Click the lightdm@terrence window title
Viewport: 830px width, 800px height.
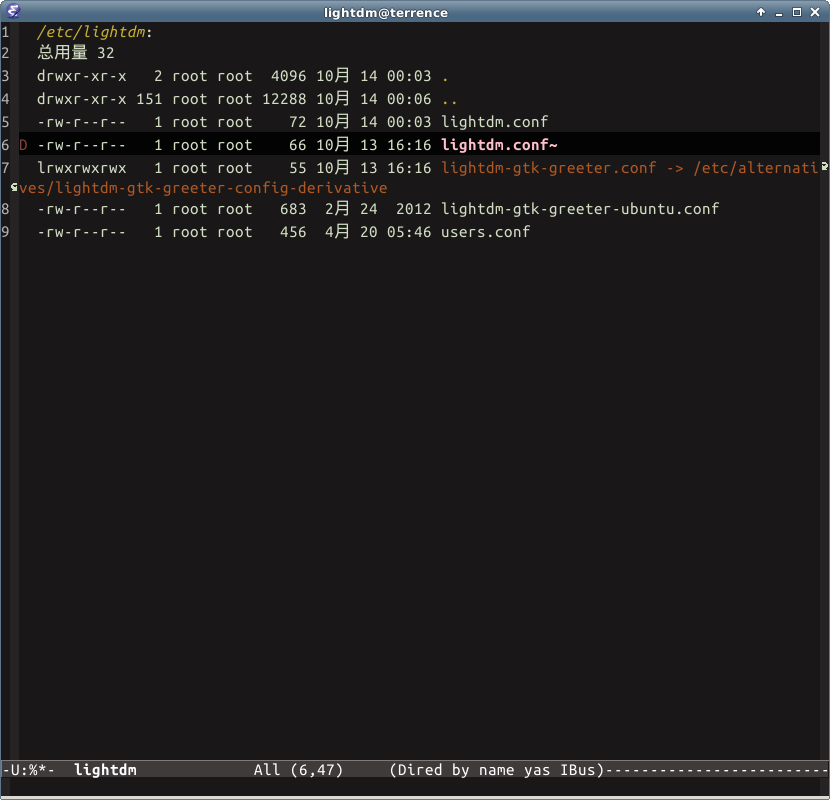[386, 13]
